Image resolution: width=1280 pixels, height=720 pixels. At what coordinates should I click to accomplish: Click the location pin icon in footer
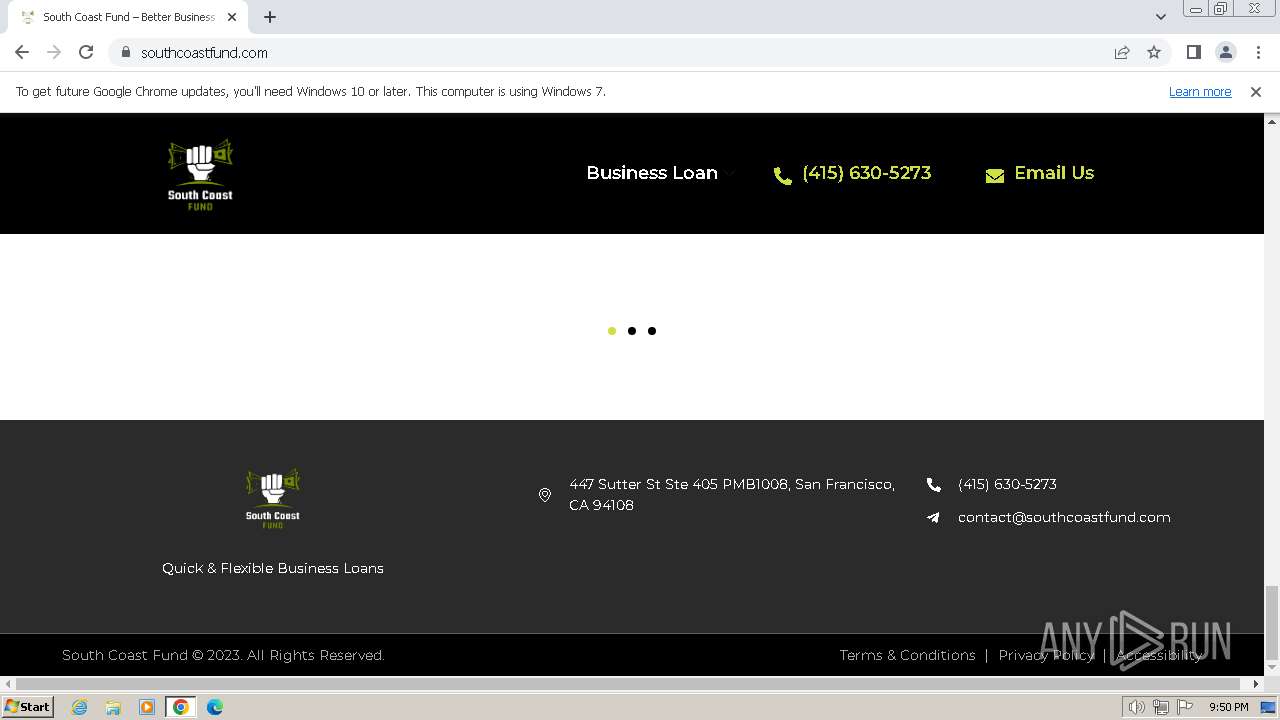coord(545,495)
